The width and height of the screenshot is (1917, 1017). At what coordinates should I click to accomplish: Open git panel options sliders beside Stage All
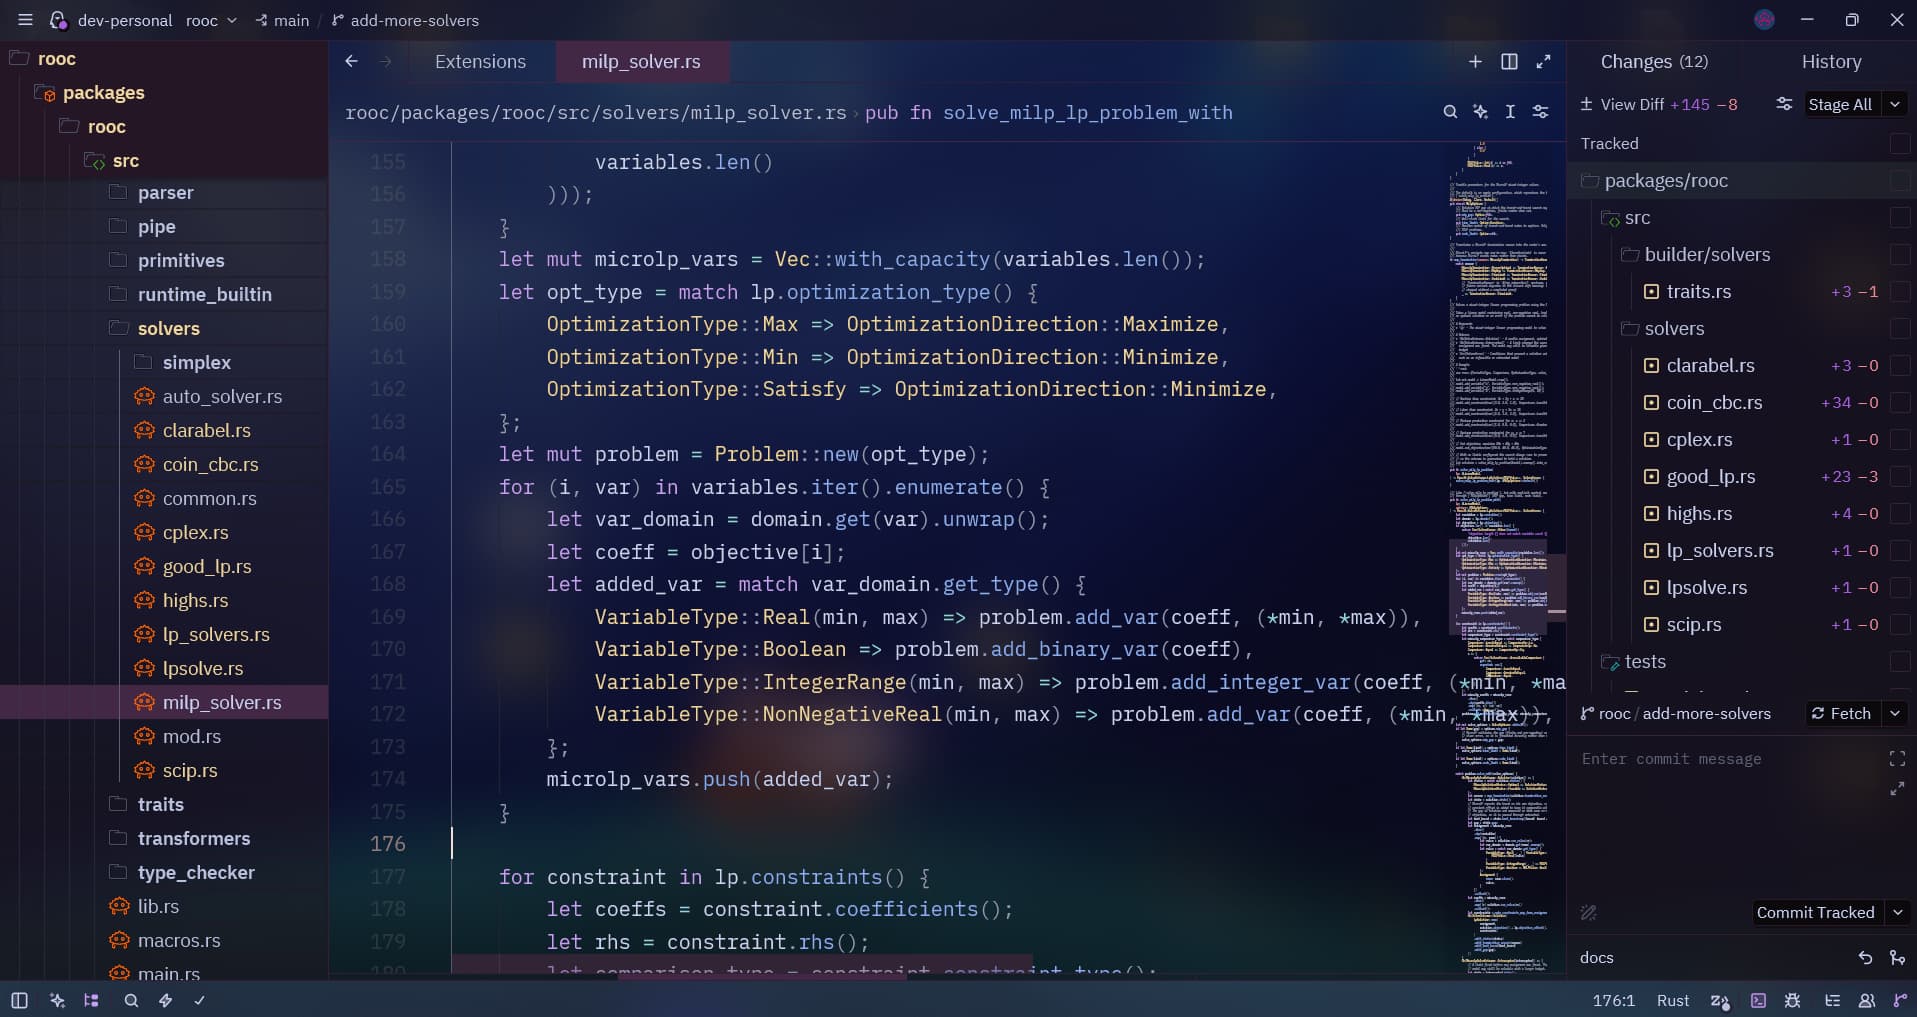(1784, 104)
